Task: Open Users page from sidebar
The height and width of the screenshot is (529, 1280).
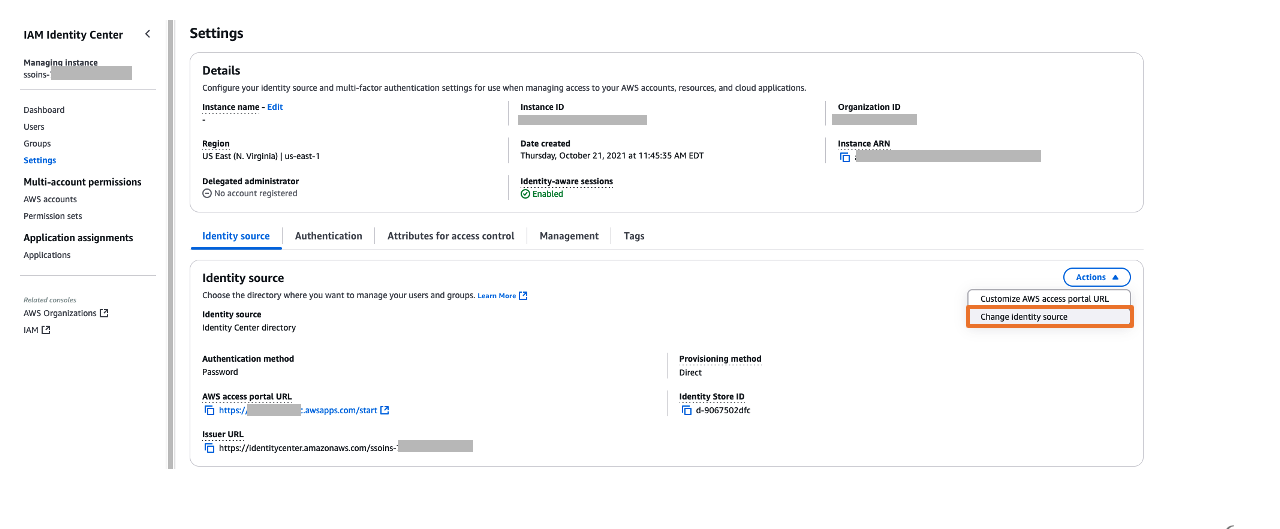Action: click(34, 127)
